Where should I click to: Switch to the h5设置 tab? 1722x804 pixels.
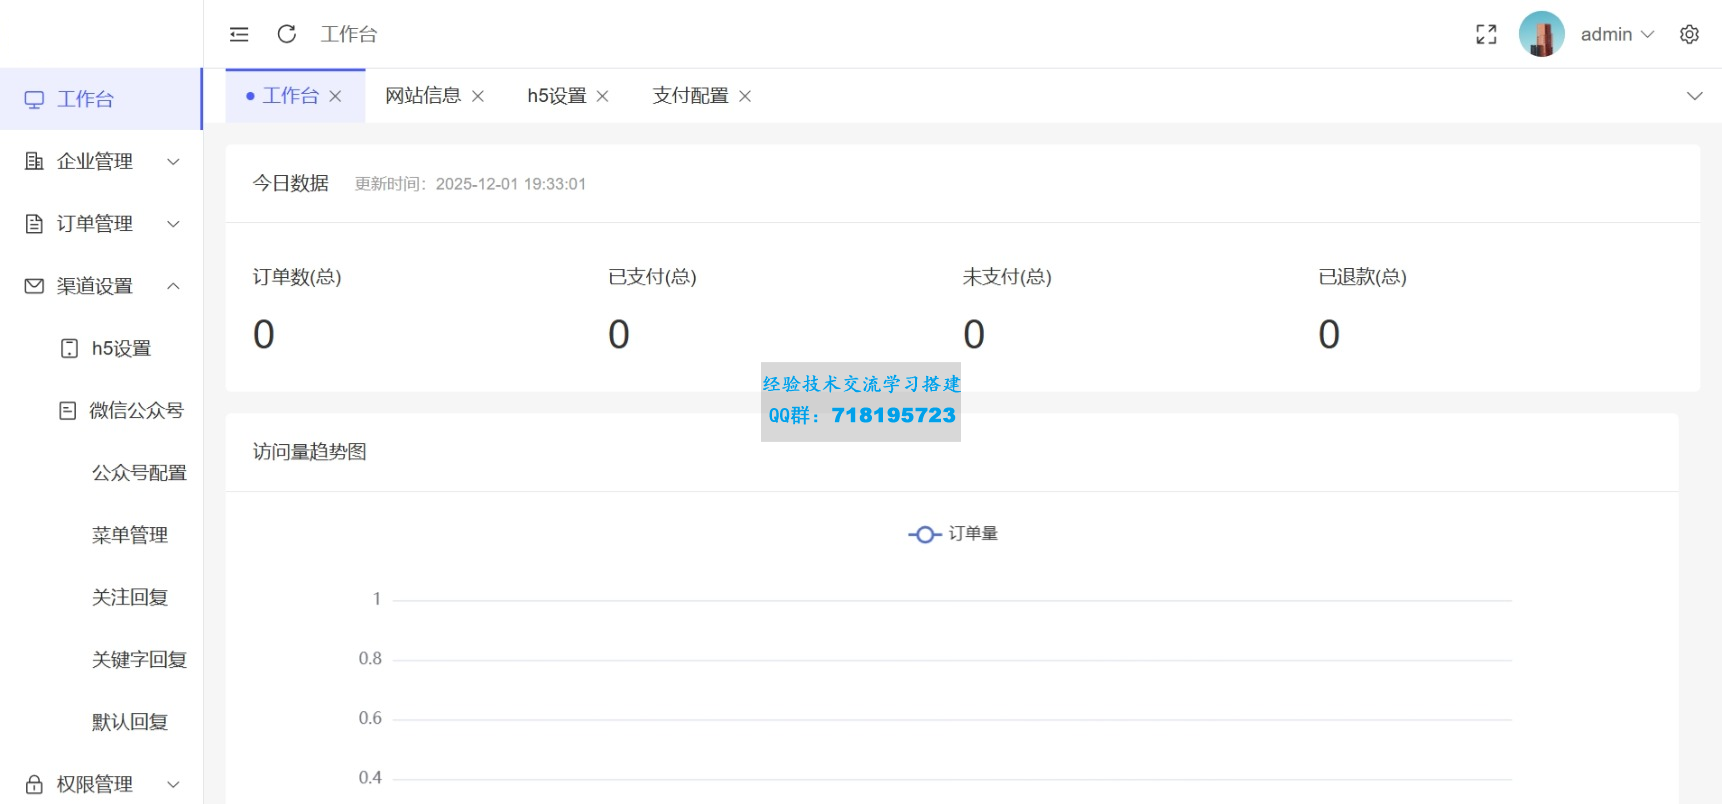(x=556, y=96)
